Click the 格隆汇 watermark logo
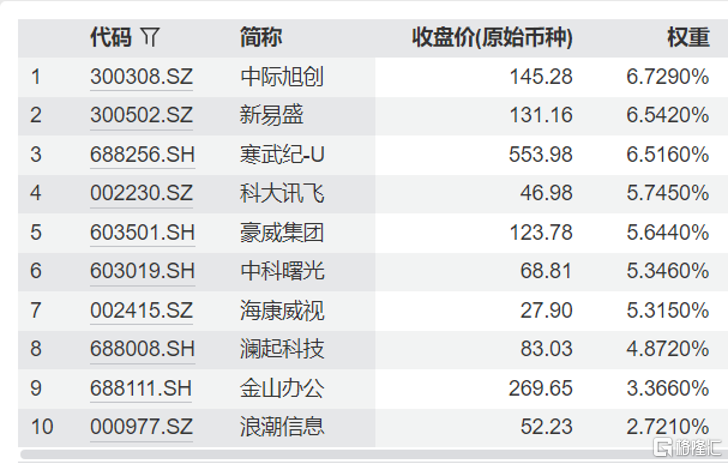 point(687,447)
